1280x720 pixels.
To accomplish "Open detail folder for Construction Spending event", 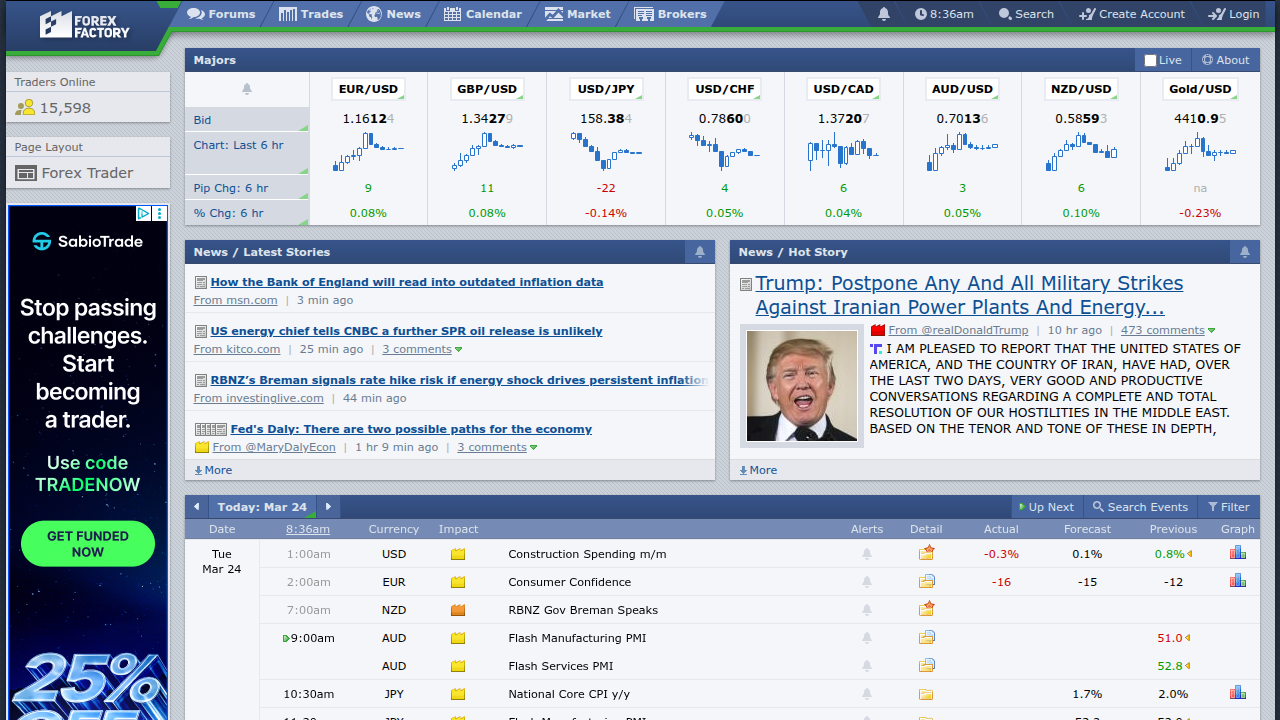I will tap(926, 551).
